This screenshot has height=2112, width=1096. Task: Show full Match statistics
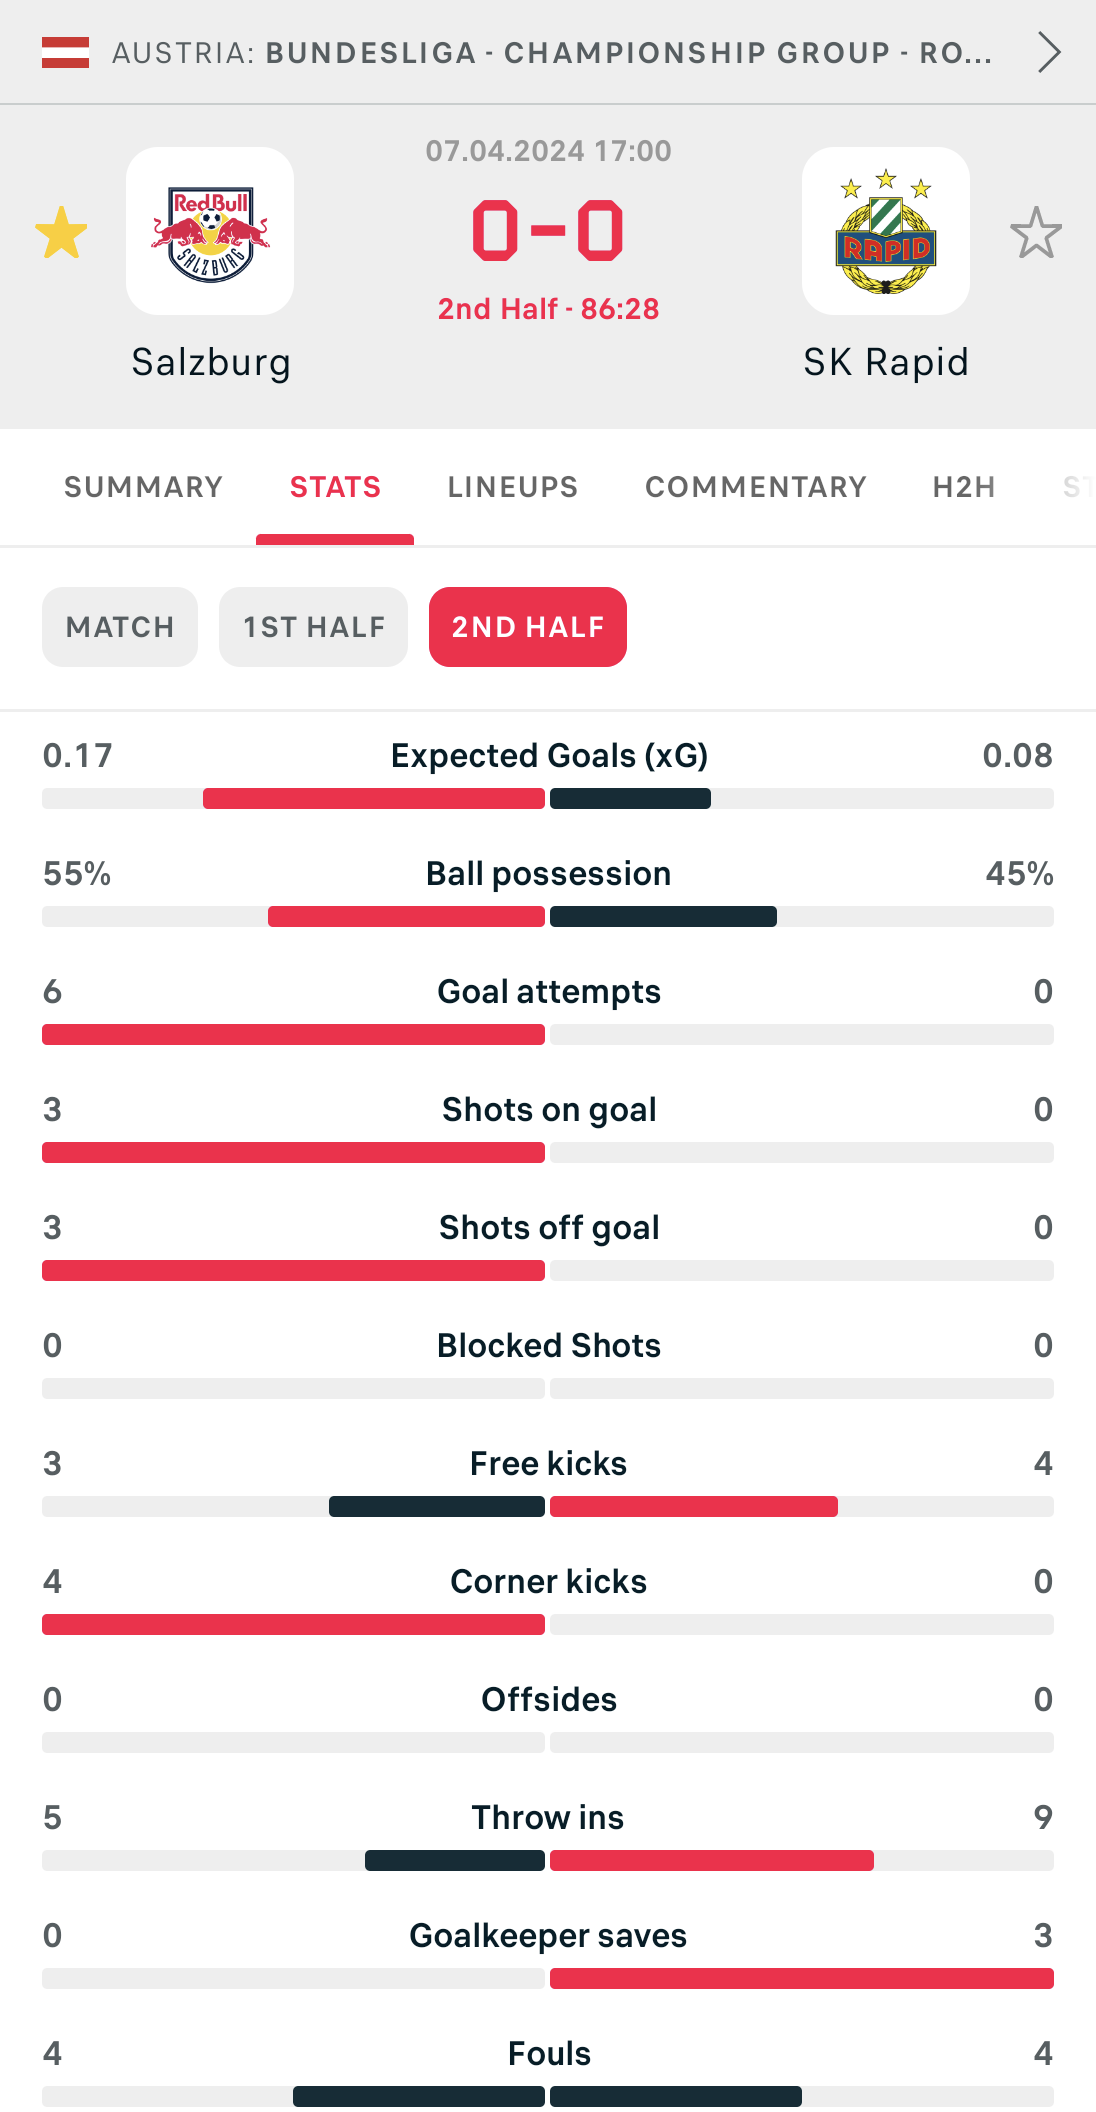pos(120,627)
